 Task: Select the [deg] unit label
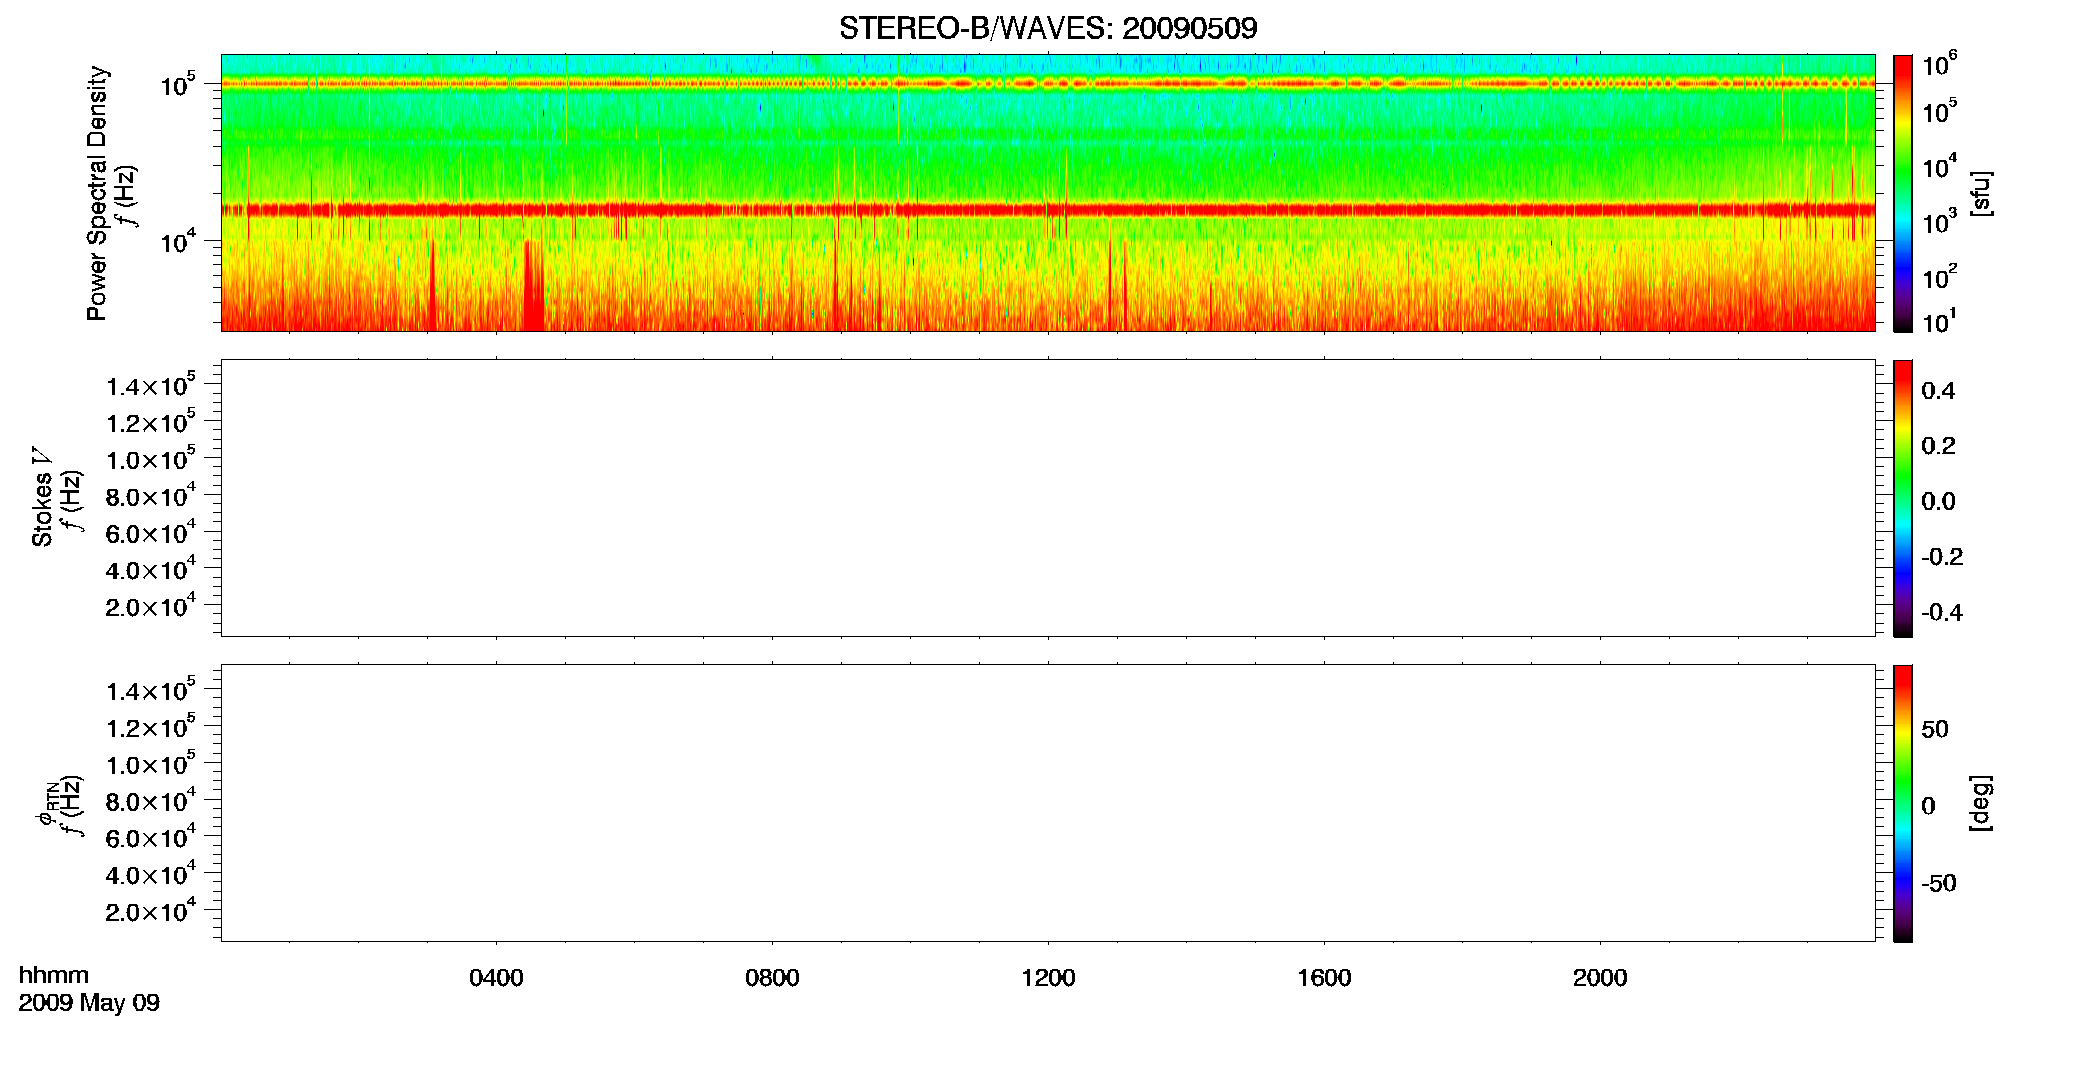tap(1981, 803)
